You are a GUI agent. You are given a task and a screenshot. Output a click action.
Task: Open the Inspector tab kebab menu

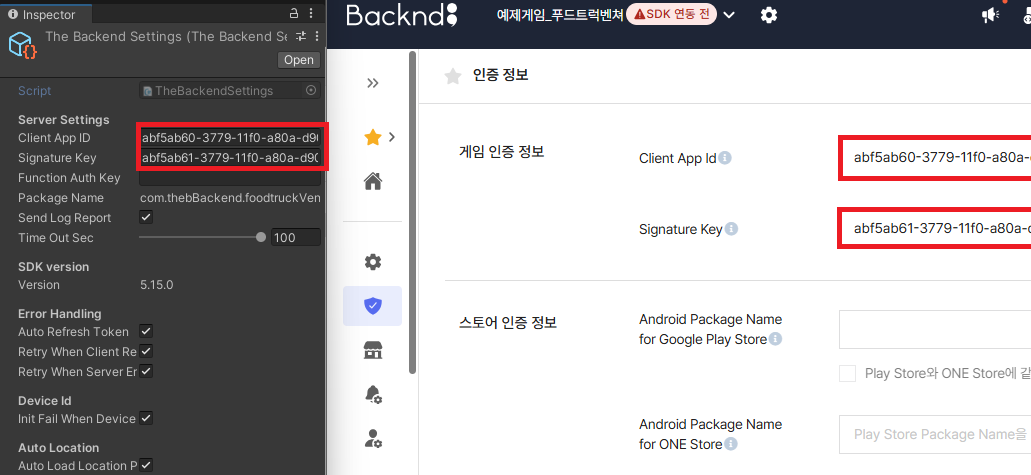click(311, 13)
